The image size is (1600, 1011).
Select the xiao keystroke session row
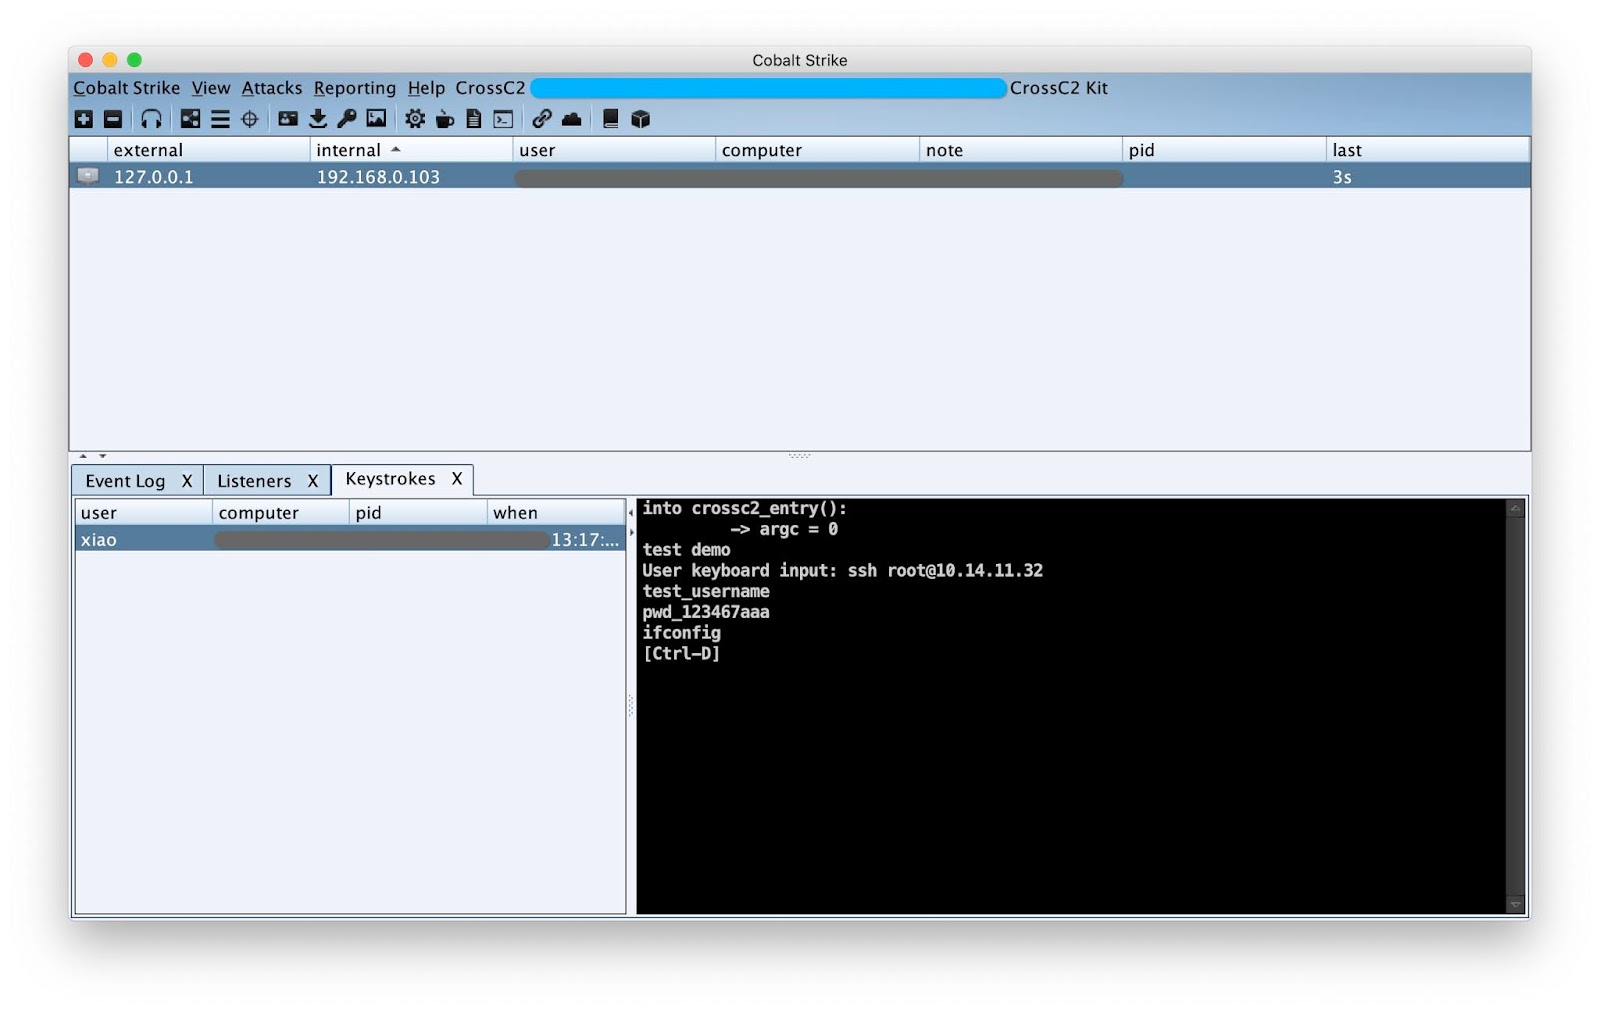tap(350, 540)
